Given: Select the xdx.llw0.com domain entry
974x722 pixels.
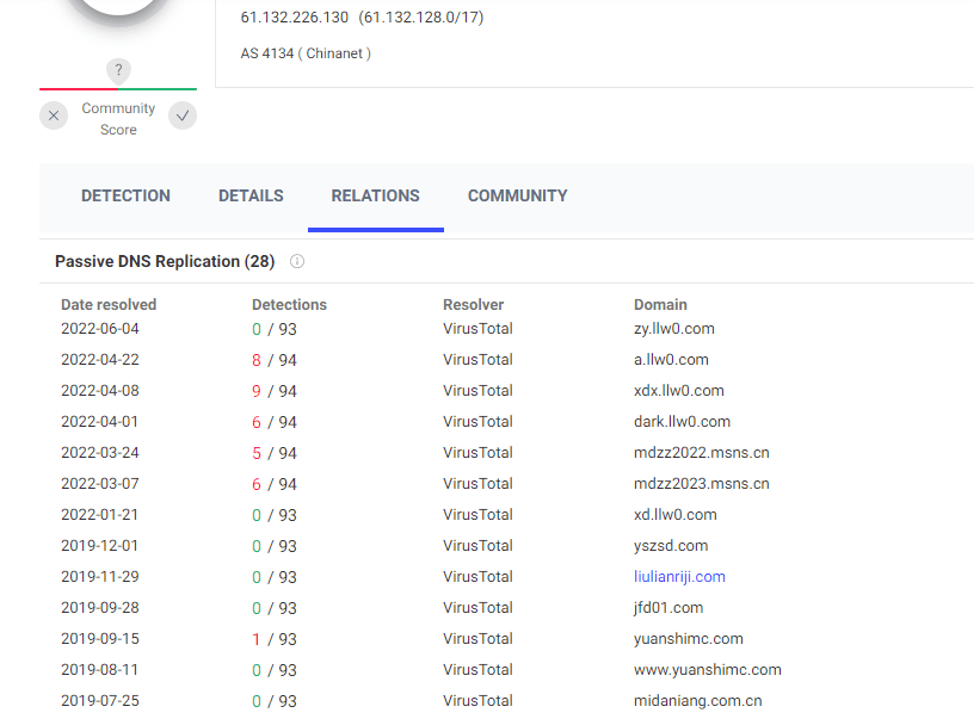Looking at the screenshot, I should tap(679, 391).
